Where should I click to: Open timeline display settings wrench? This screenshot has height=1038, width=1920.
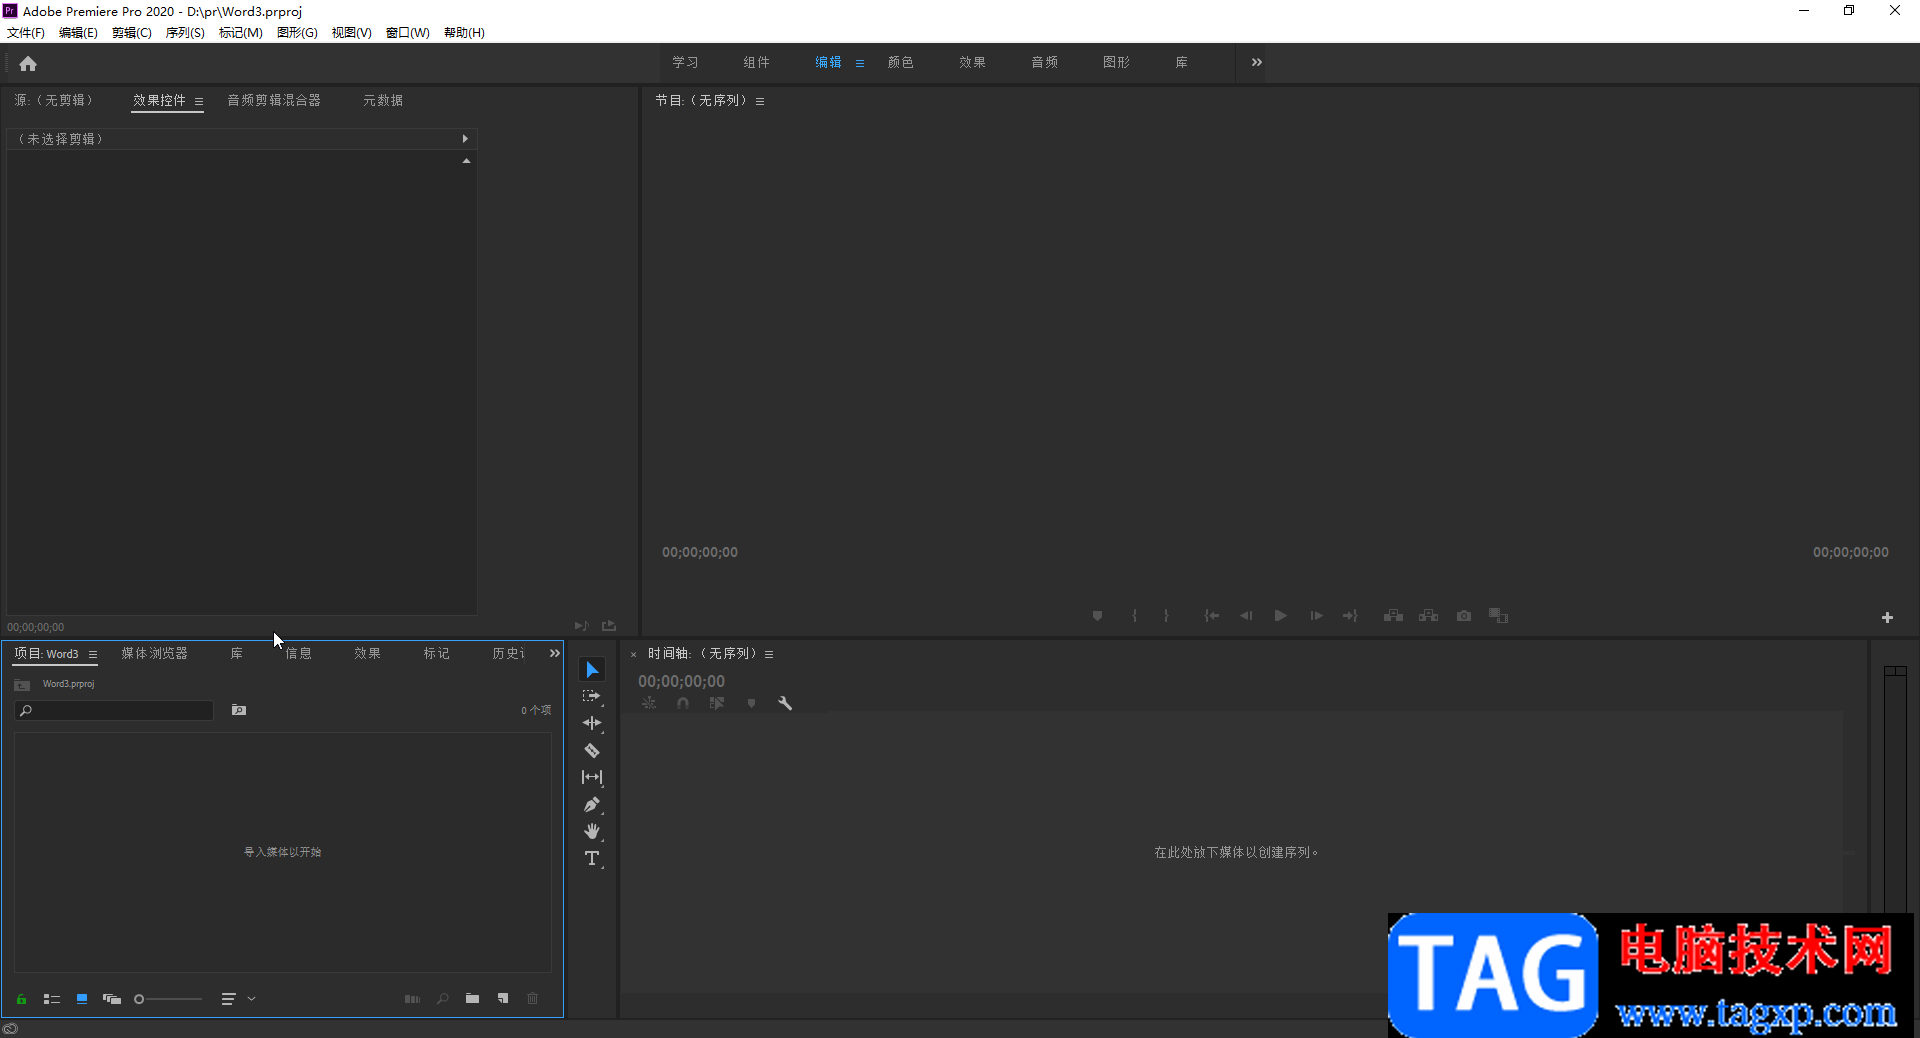[785, 703]
